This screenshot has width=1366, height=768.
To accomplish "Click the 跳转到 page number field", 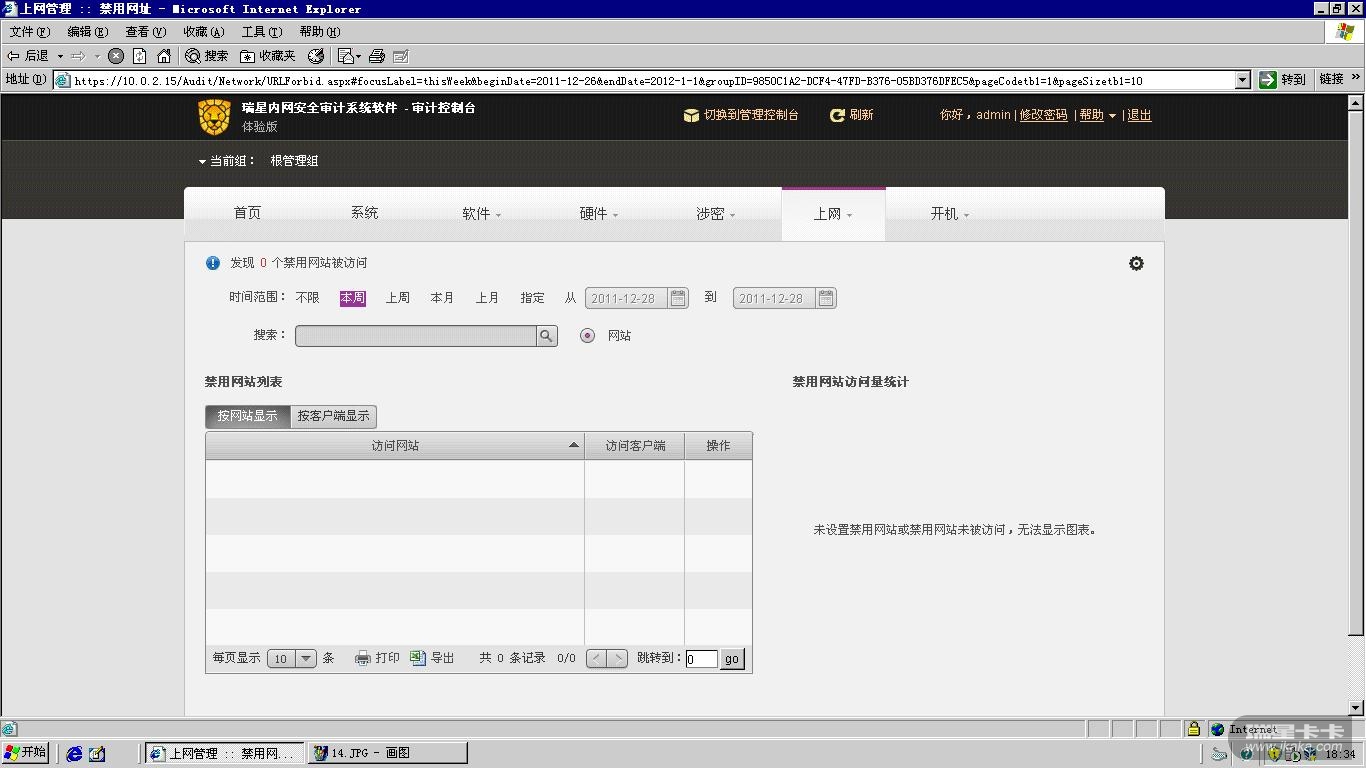I will pos(702,659).
